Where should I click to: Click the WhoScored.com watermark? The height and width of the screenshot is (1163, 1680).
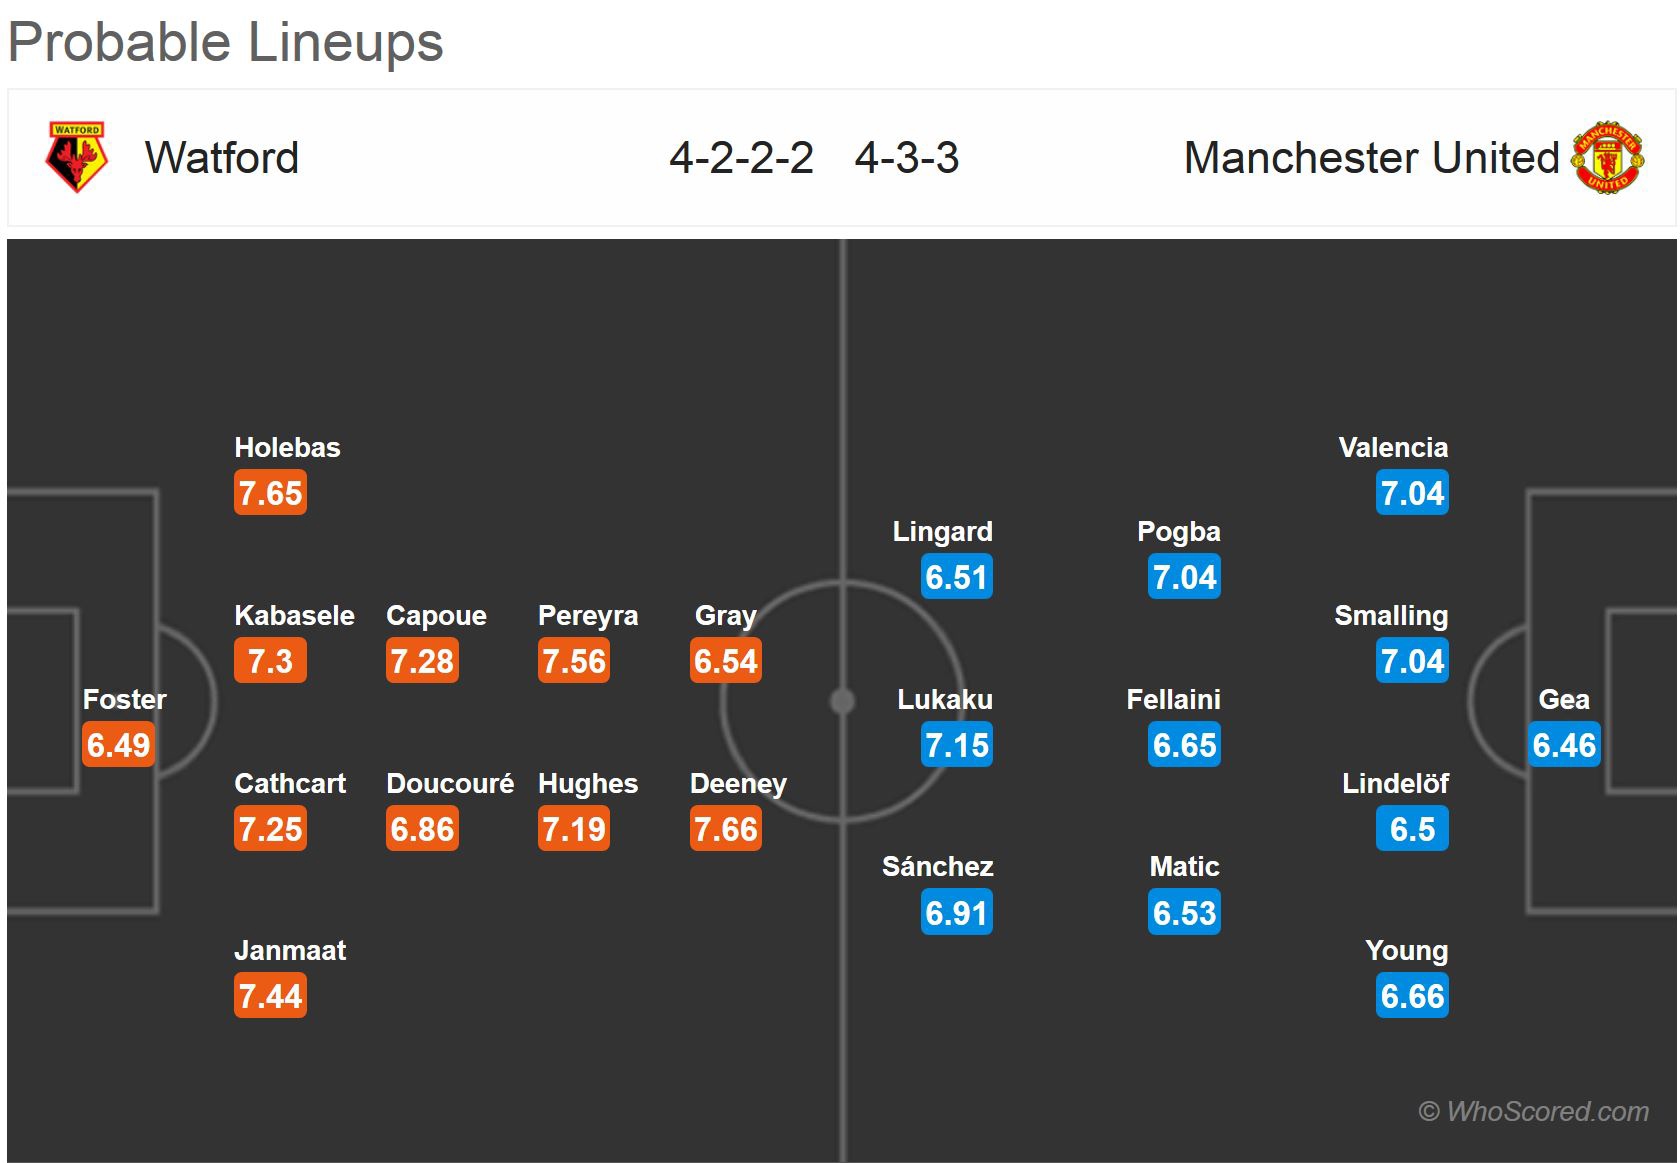pyautogui.click(x=1533, y=1111)
